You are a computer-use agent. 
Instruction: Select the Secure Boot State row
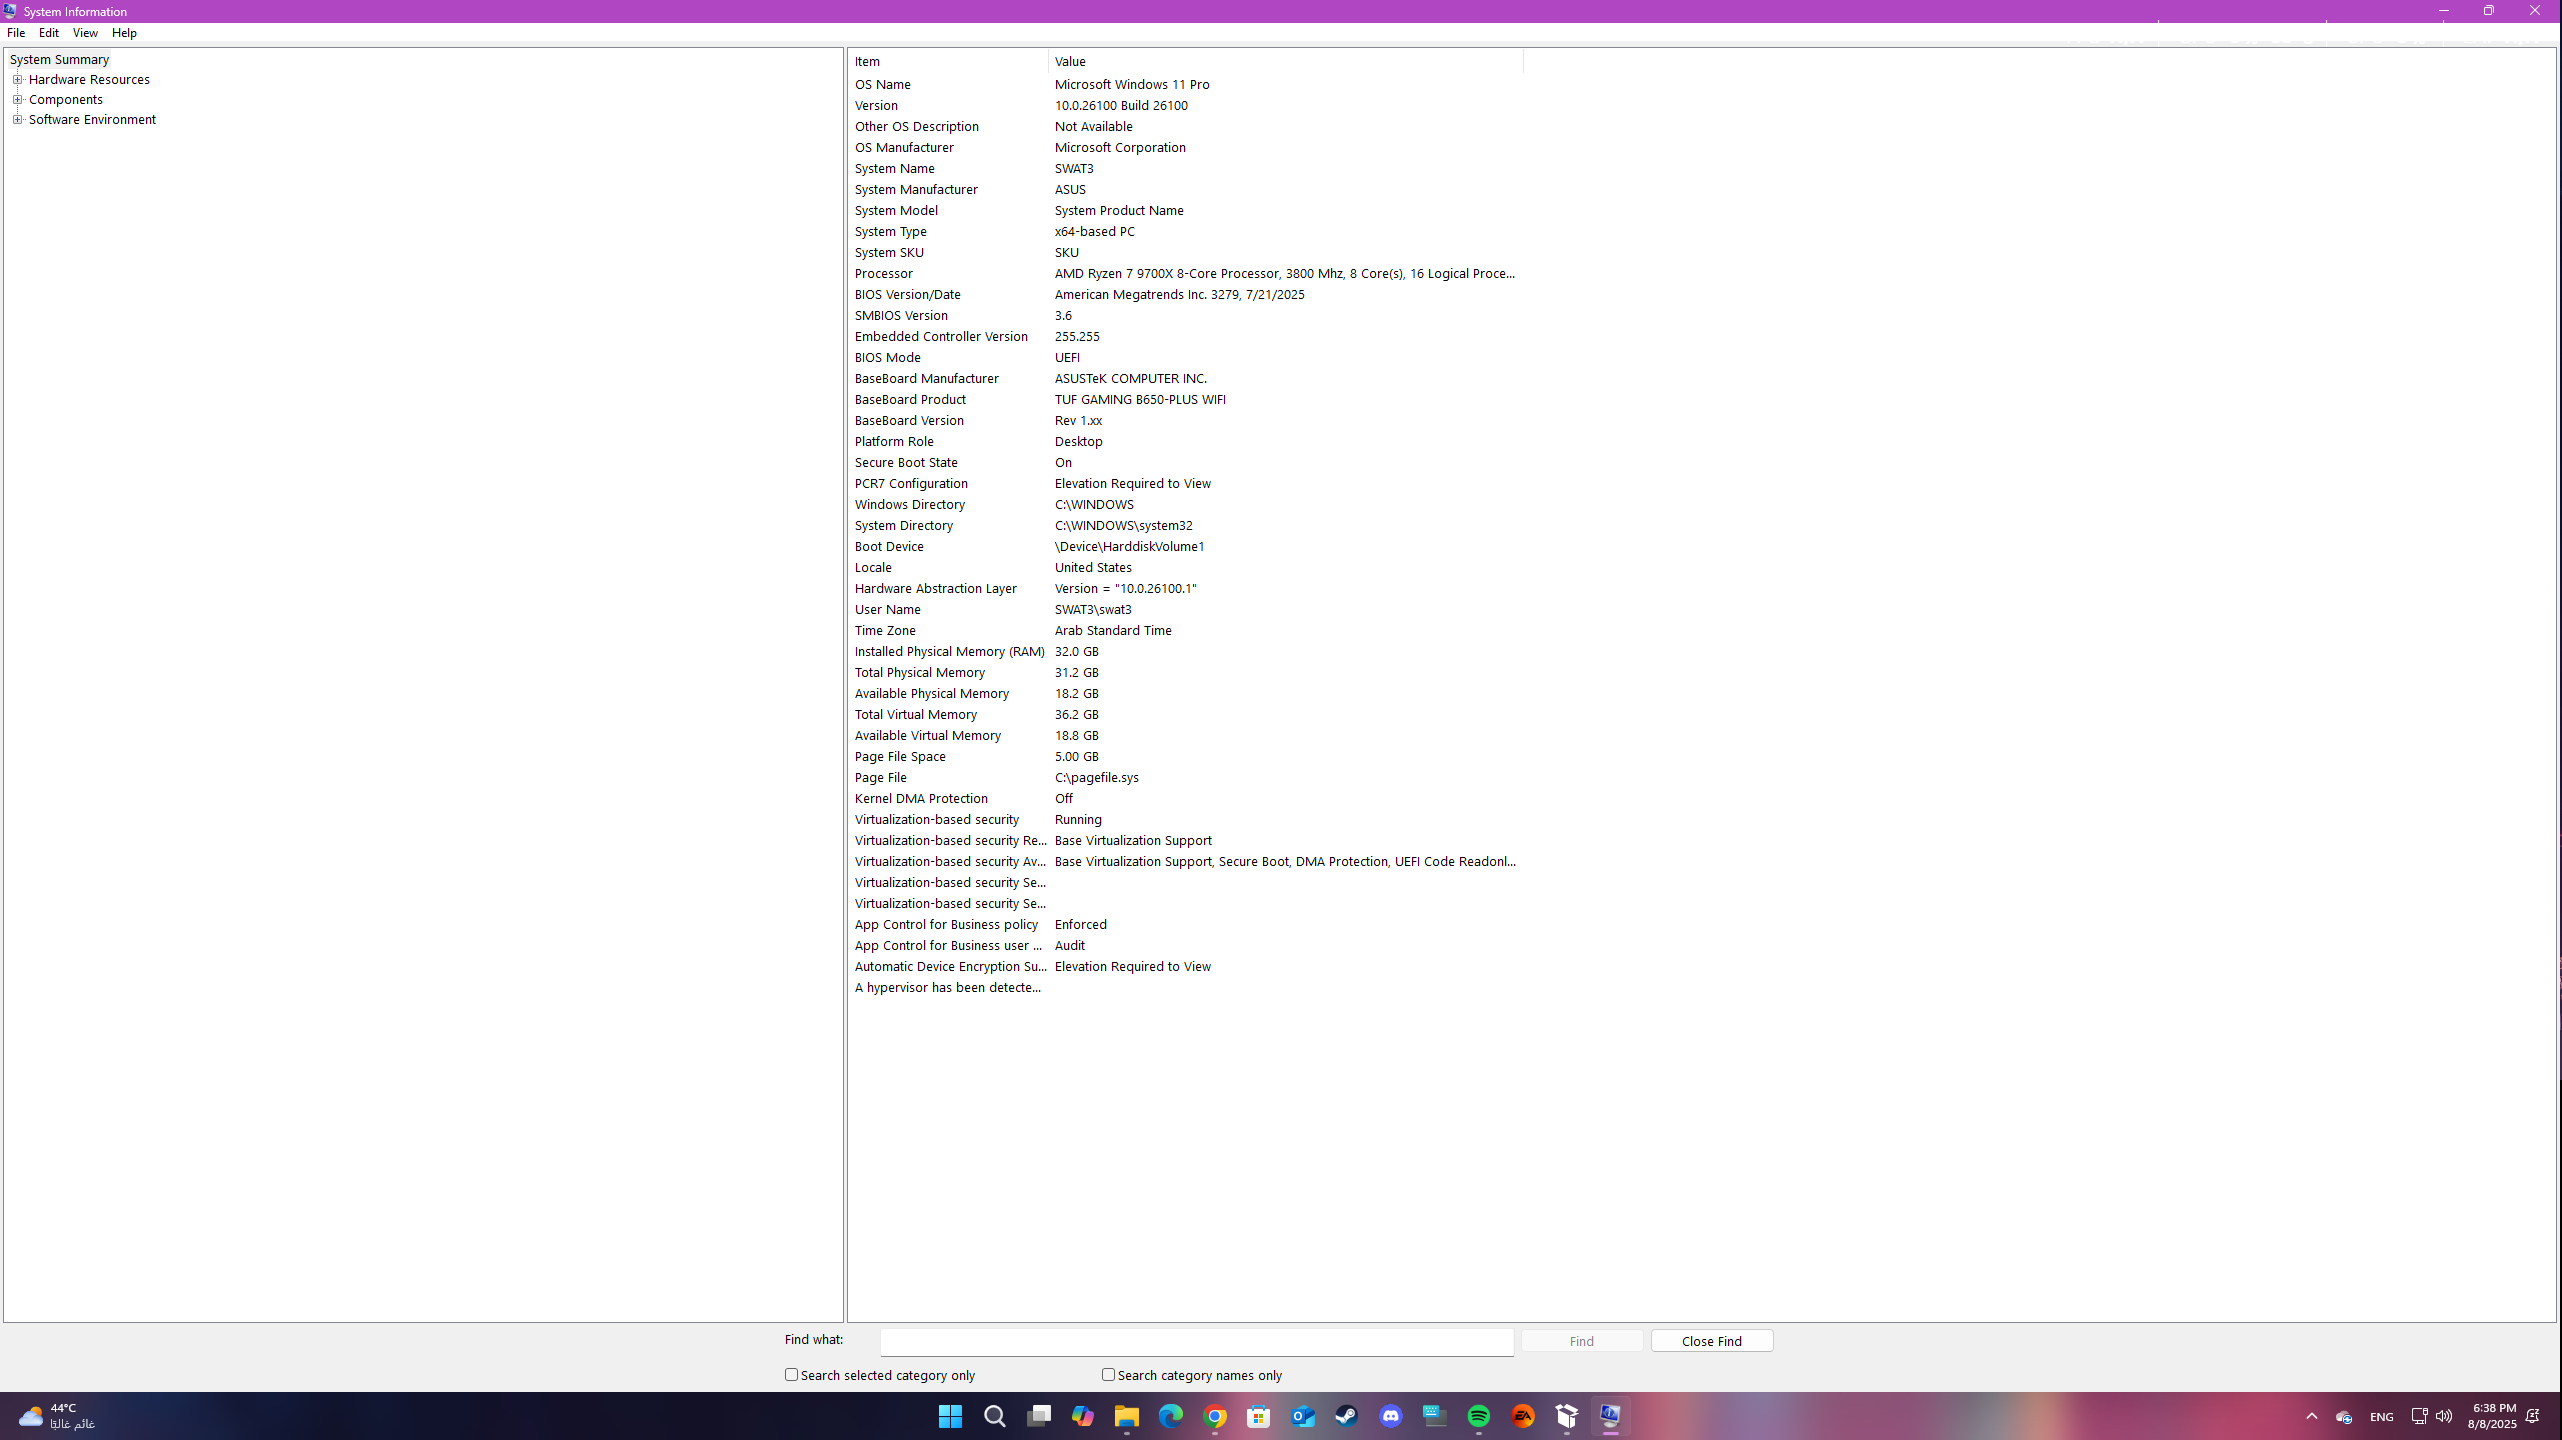point(1186,463)
